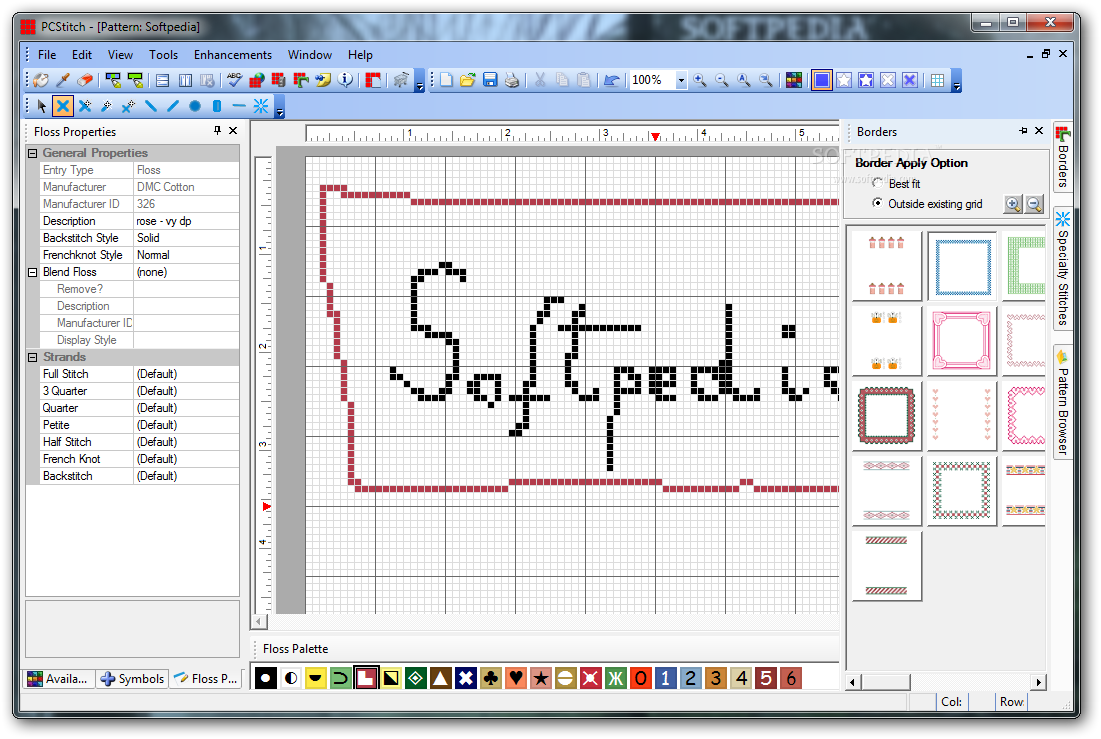The image size is (1101, 739).
Task: Pin the Borders panel
Action: tap(1023, 131)
